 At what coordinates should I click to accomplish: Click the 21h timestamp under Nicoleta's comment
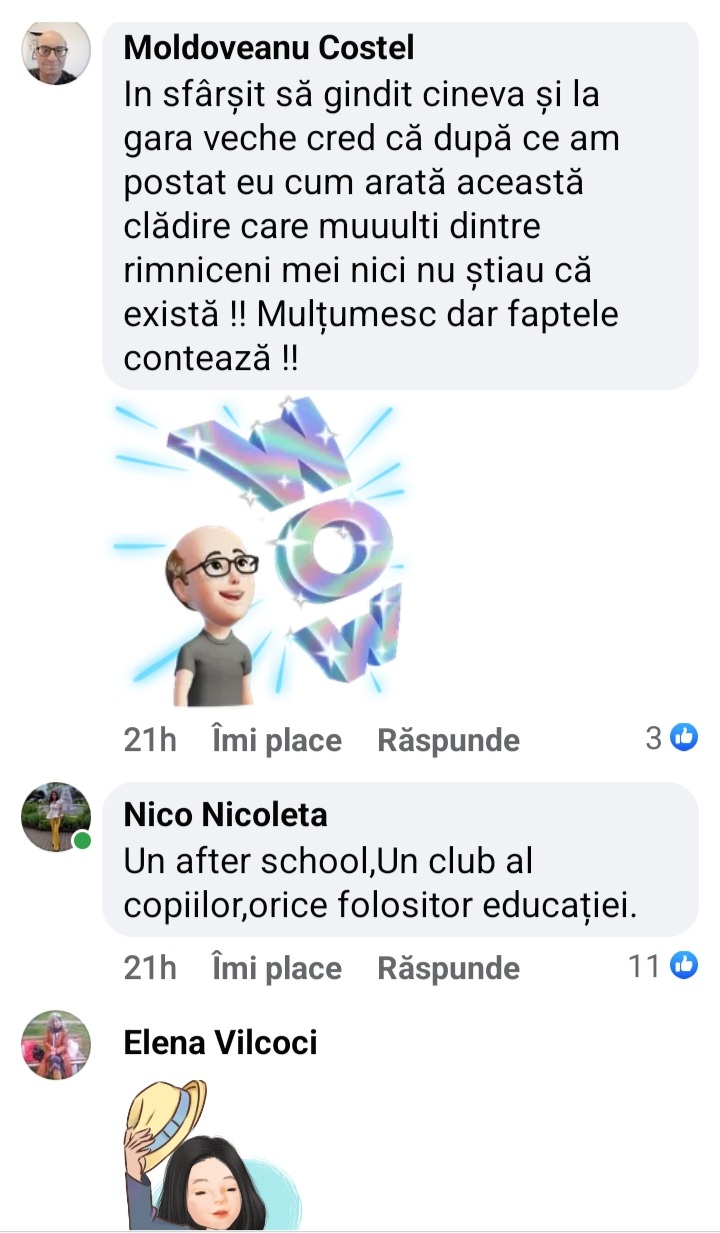(150, 968)
